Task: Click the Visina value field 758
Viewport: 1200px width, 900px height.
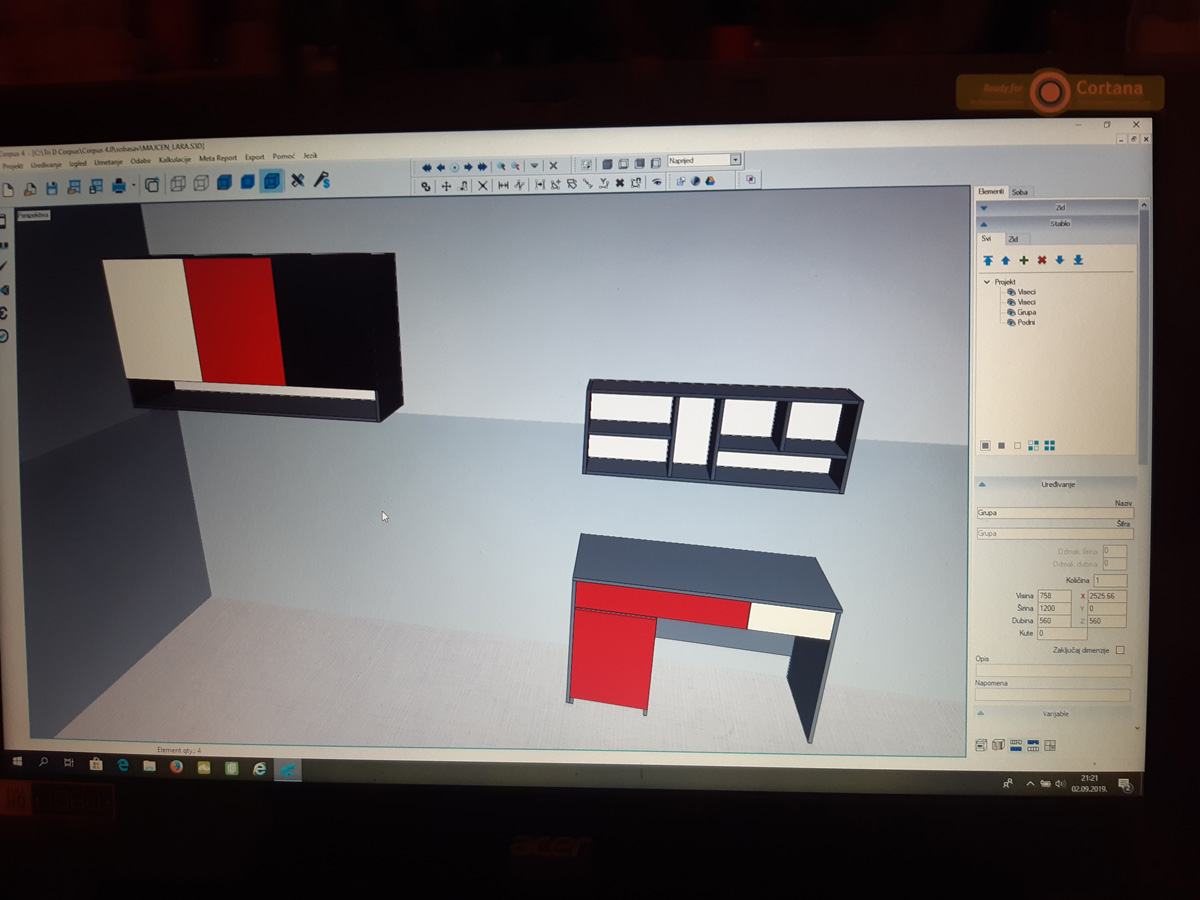Action: 1054,596
